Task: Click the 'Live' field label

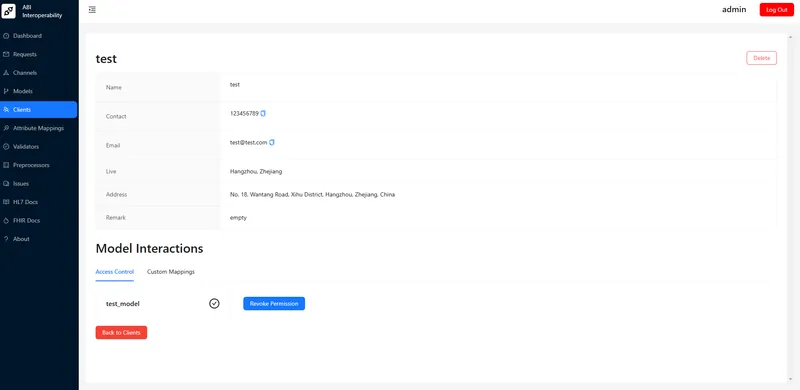Action: click(x=111, y=172)
